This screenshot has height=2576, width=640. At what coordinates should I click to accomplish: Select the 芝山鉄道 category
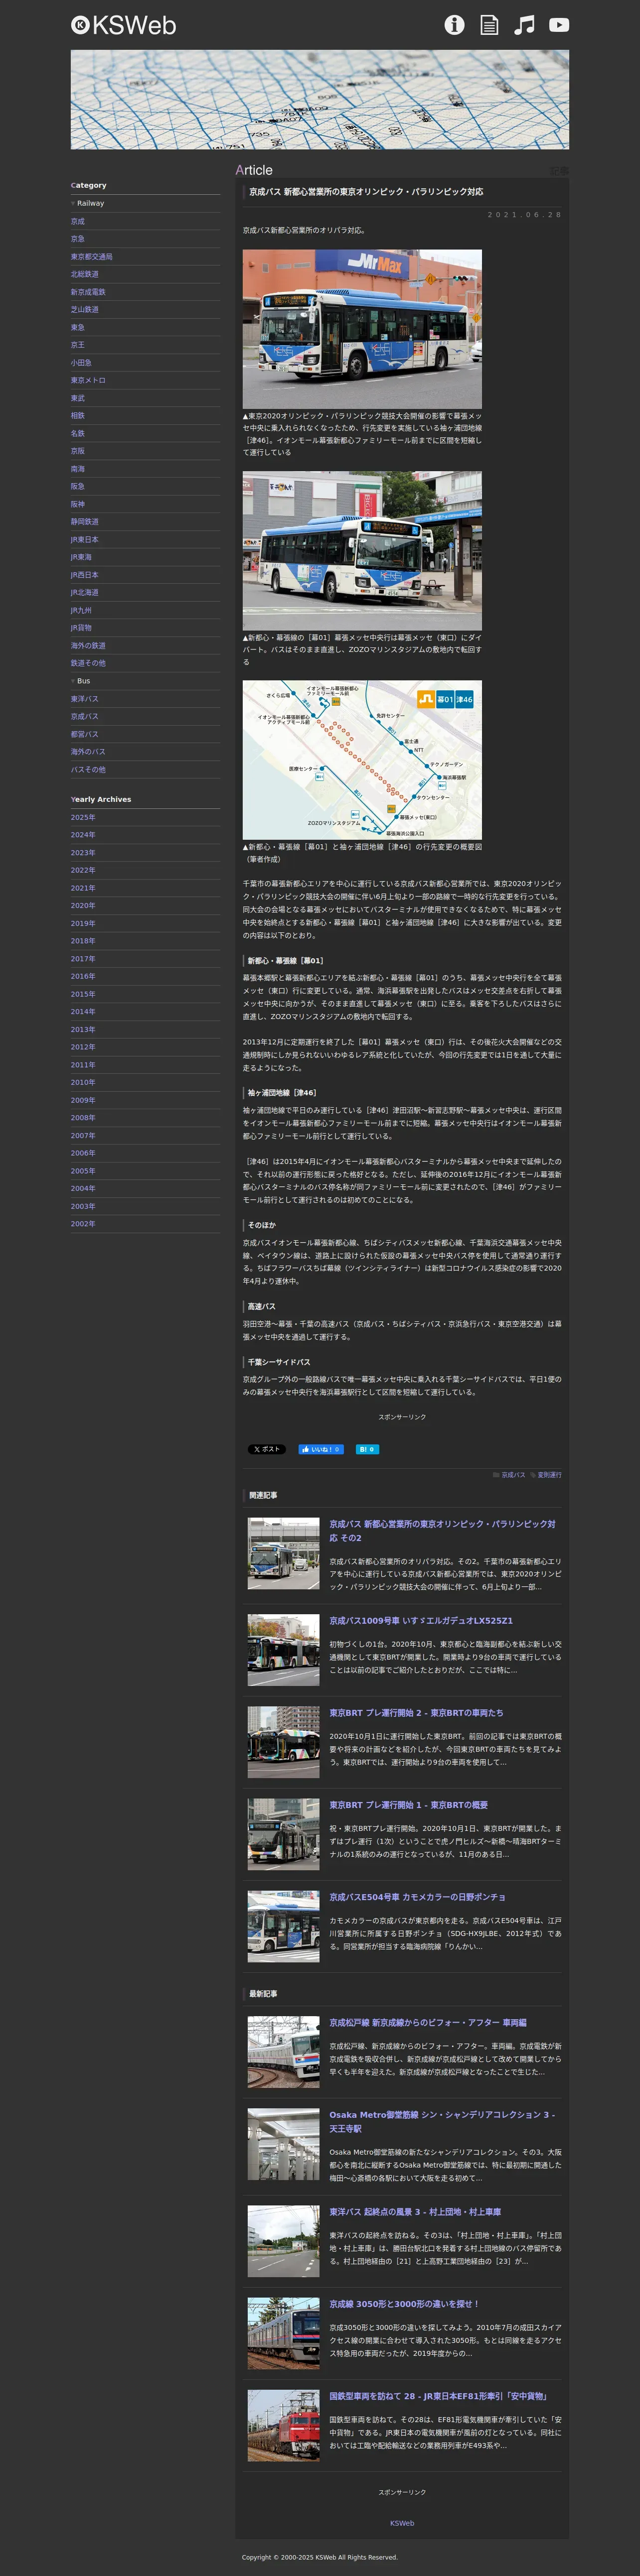click(x=84, y=310)
